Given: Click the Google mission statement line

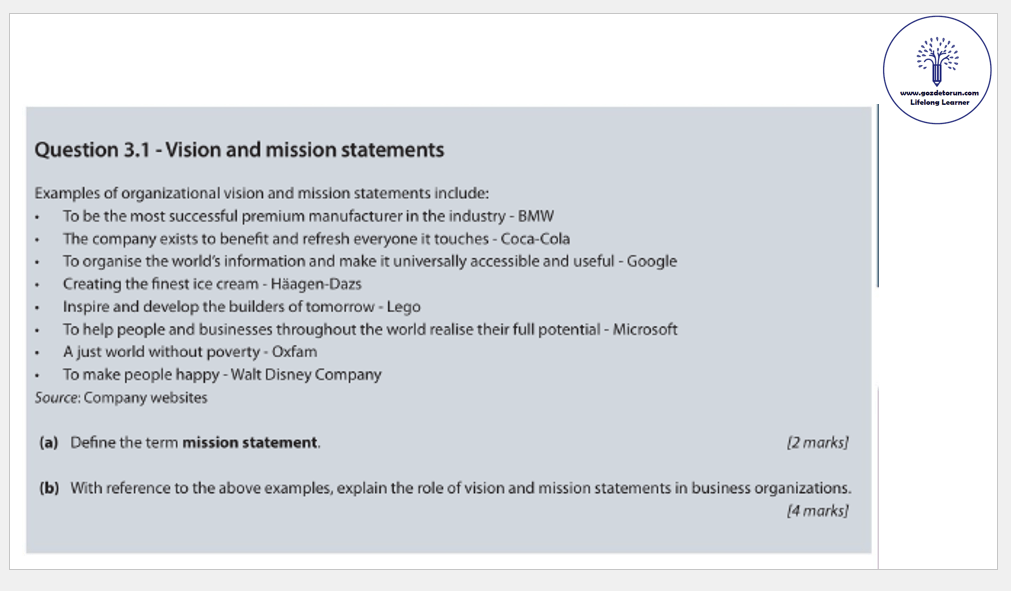Looking at the screenshot, I should tap(369, 261).
